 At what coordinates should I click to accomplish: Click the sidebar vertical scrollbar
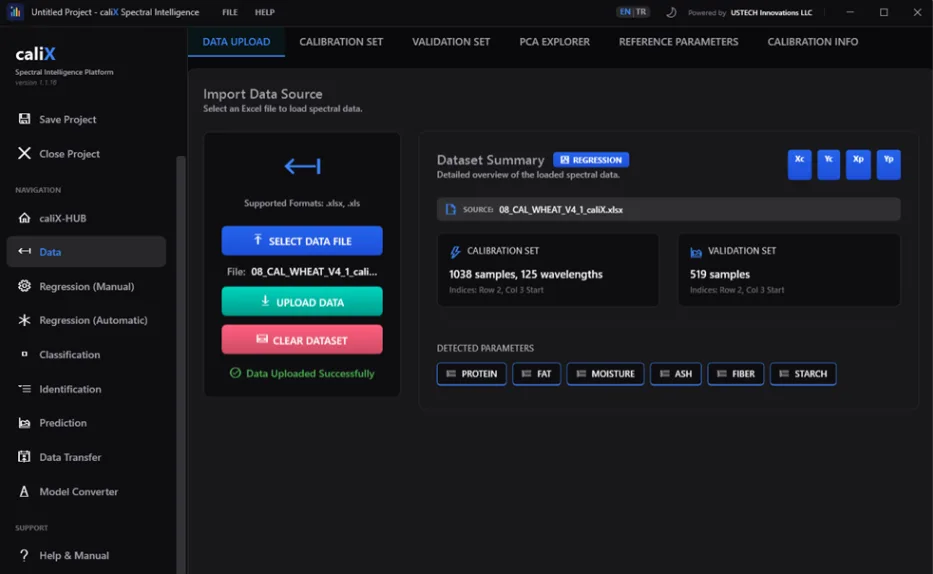[x=181, y=363]
